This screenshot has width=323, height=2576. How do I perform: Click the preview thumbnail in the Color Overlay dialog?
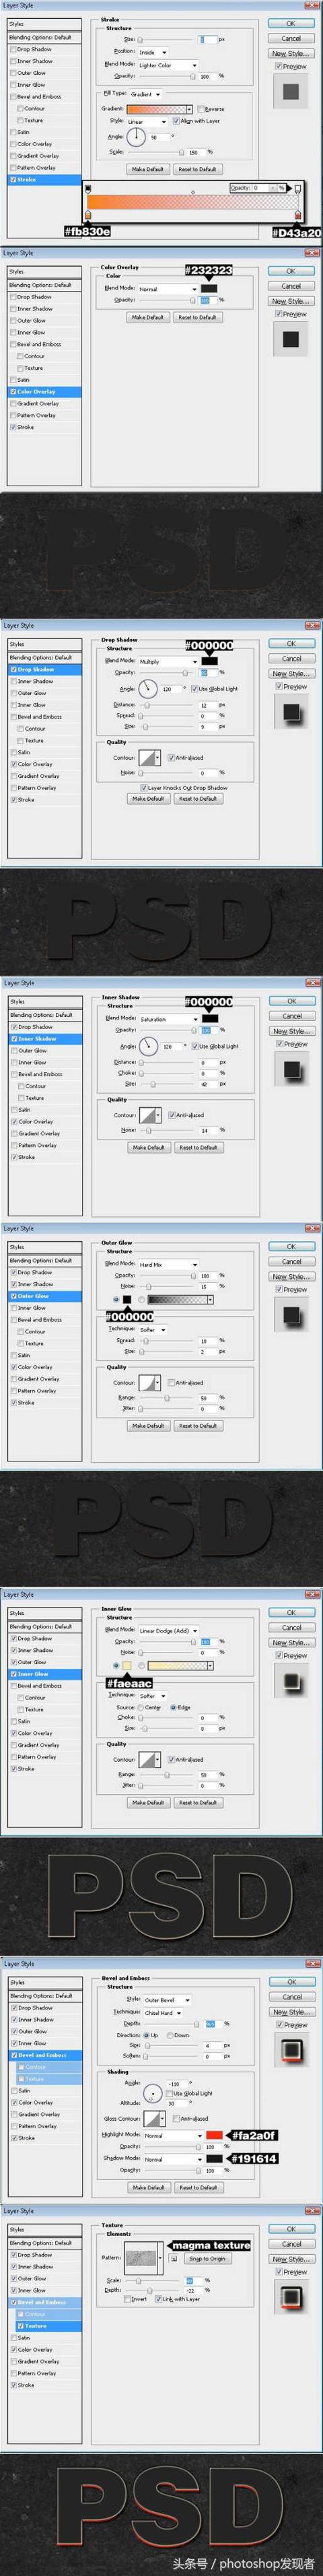[291, 340]
